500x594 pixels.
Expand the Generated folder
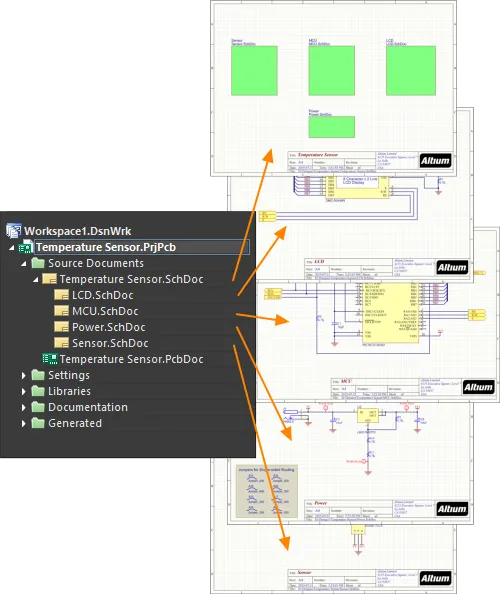(23, 423)
